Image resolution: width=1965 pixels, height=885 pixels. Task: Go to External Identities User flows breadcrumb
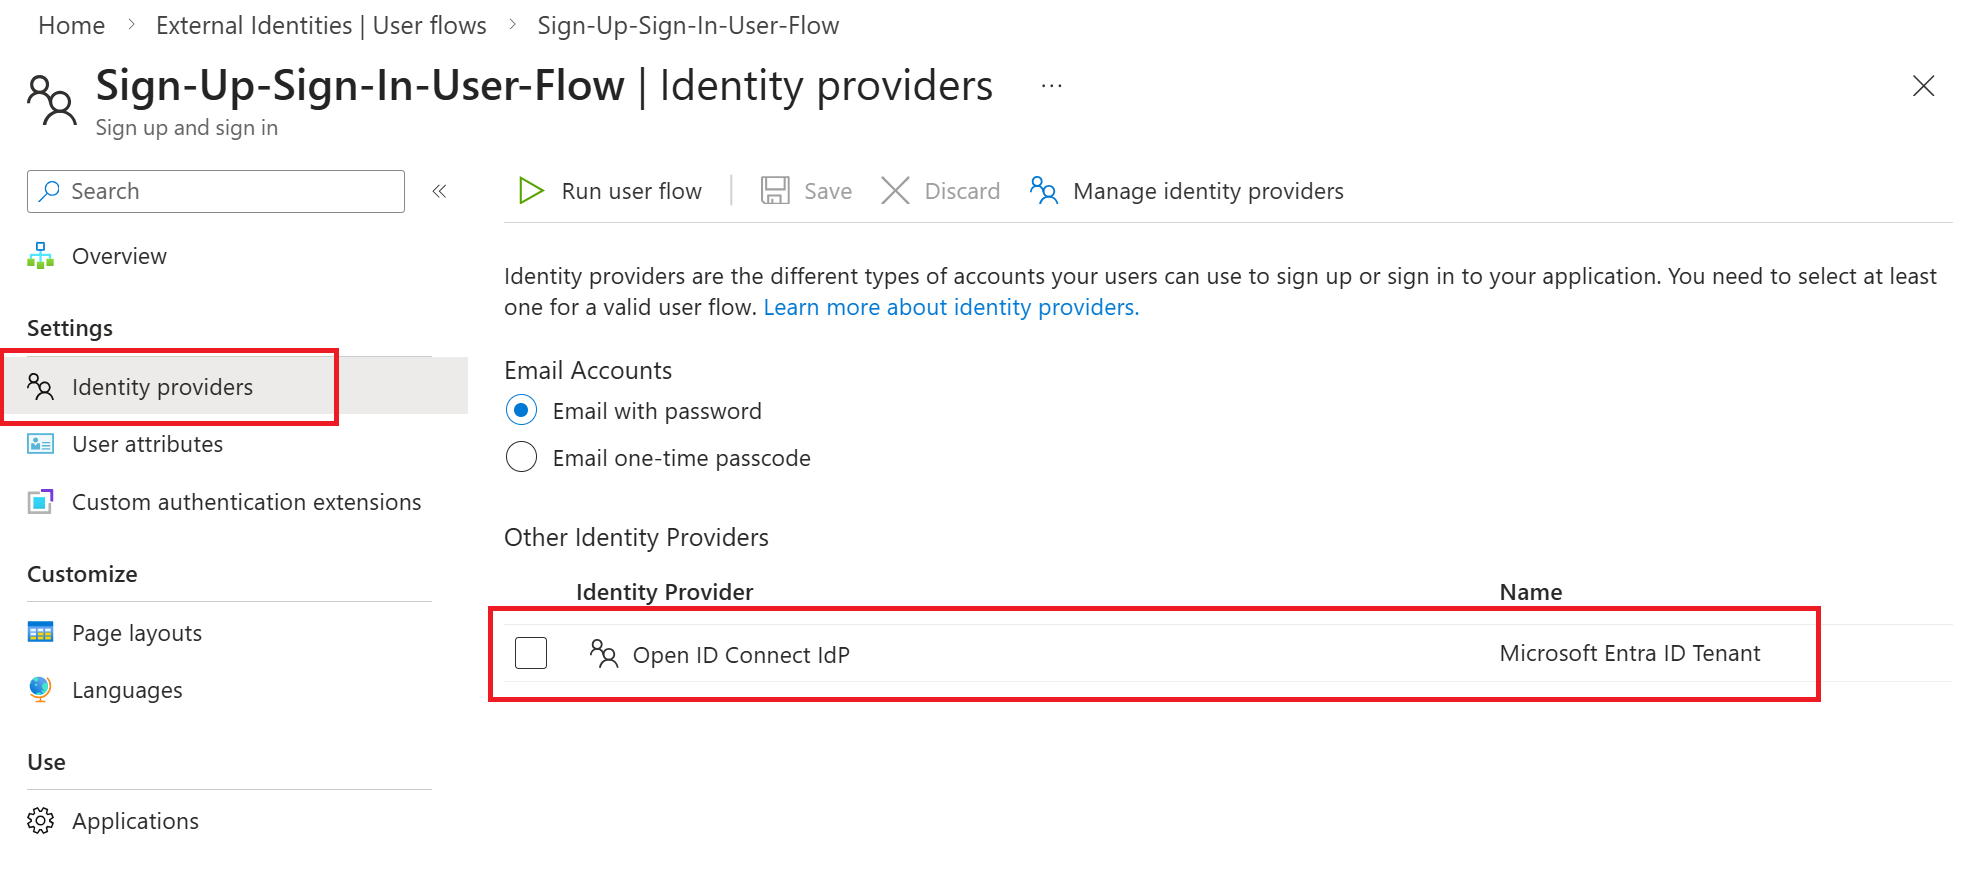[321, 26]
